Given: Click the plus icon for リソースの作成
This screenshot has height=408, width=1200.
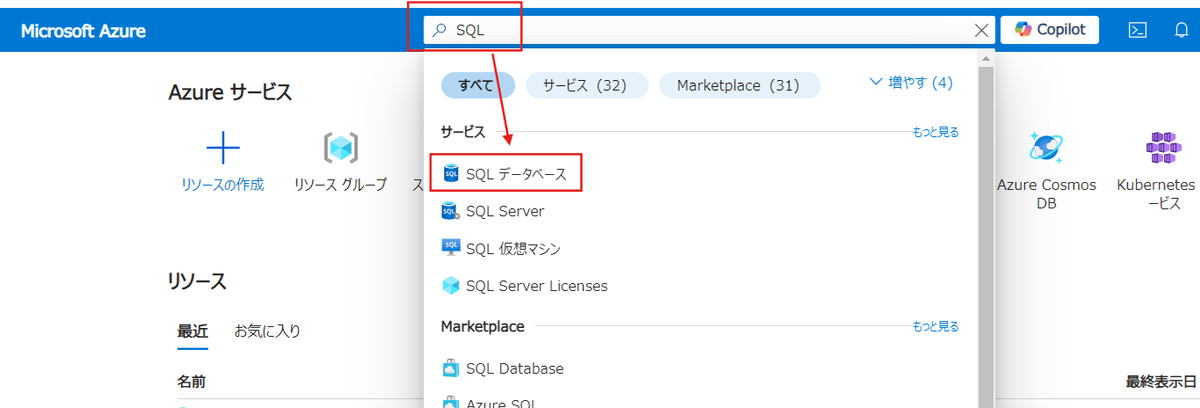Looking at the screenshot, I should pyautogui.click(x=223, y=148).
